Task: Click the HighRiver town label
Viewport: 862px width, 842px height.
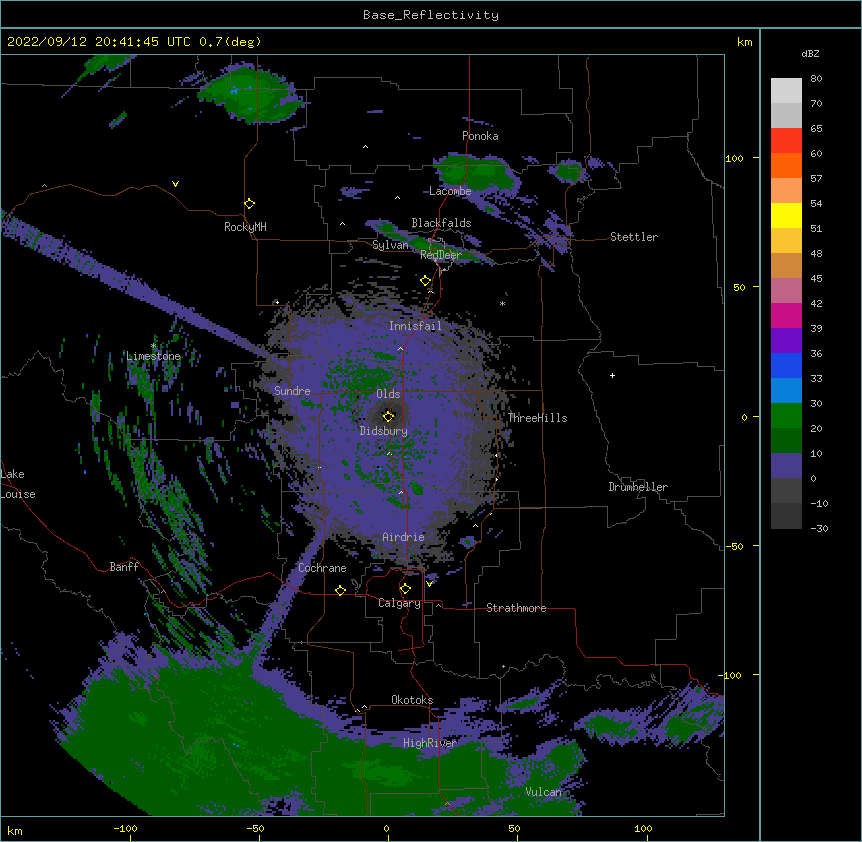Action: (x=430, y=743)
